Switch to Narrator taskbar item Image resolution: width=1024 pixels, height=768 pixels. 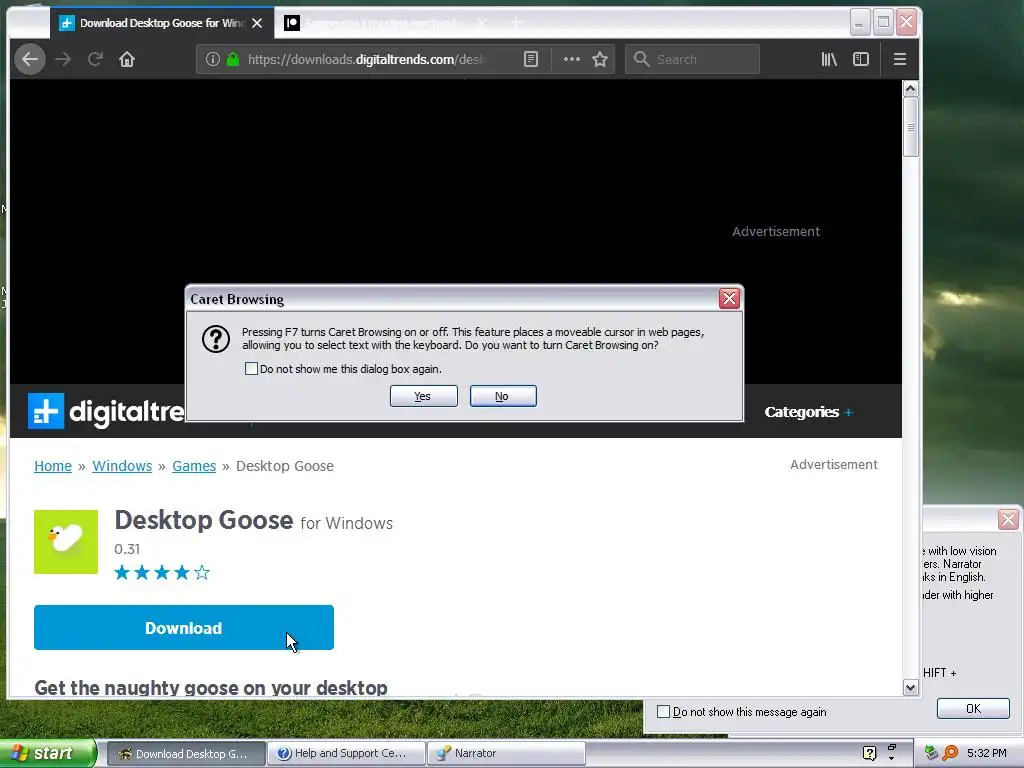pos(506,754)
